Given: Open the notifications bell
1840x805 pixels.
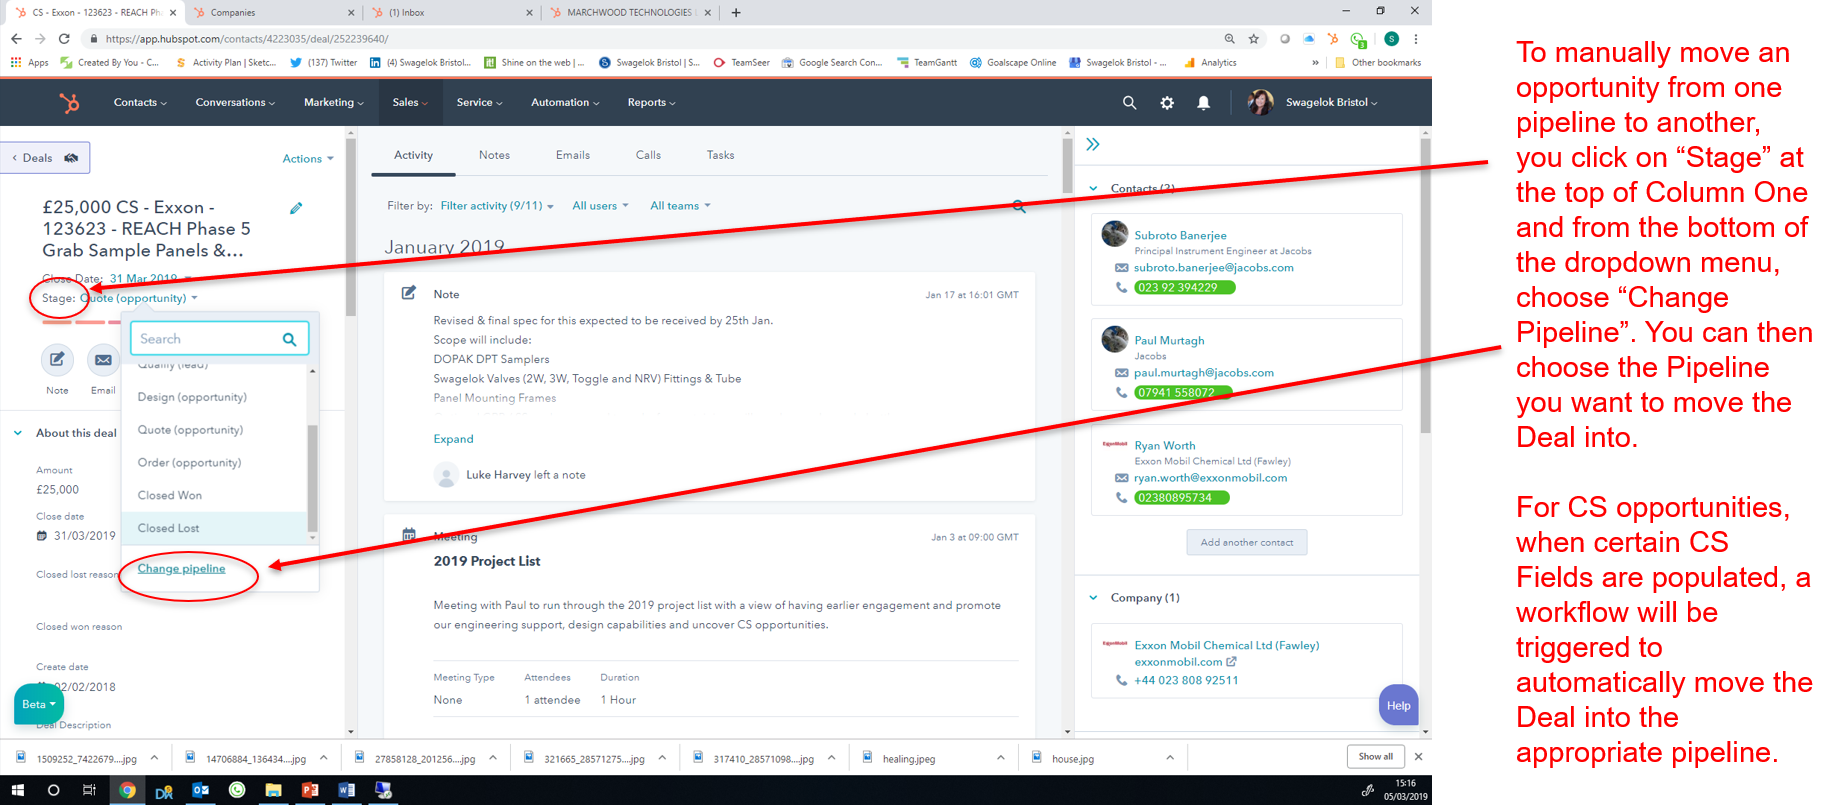Looking at the screenshot, I should coord(1204,102).
